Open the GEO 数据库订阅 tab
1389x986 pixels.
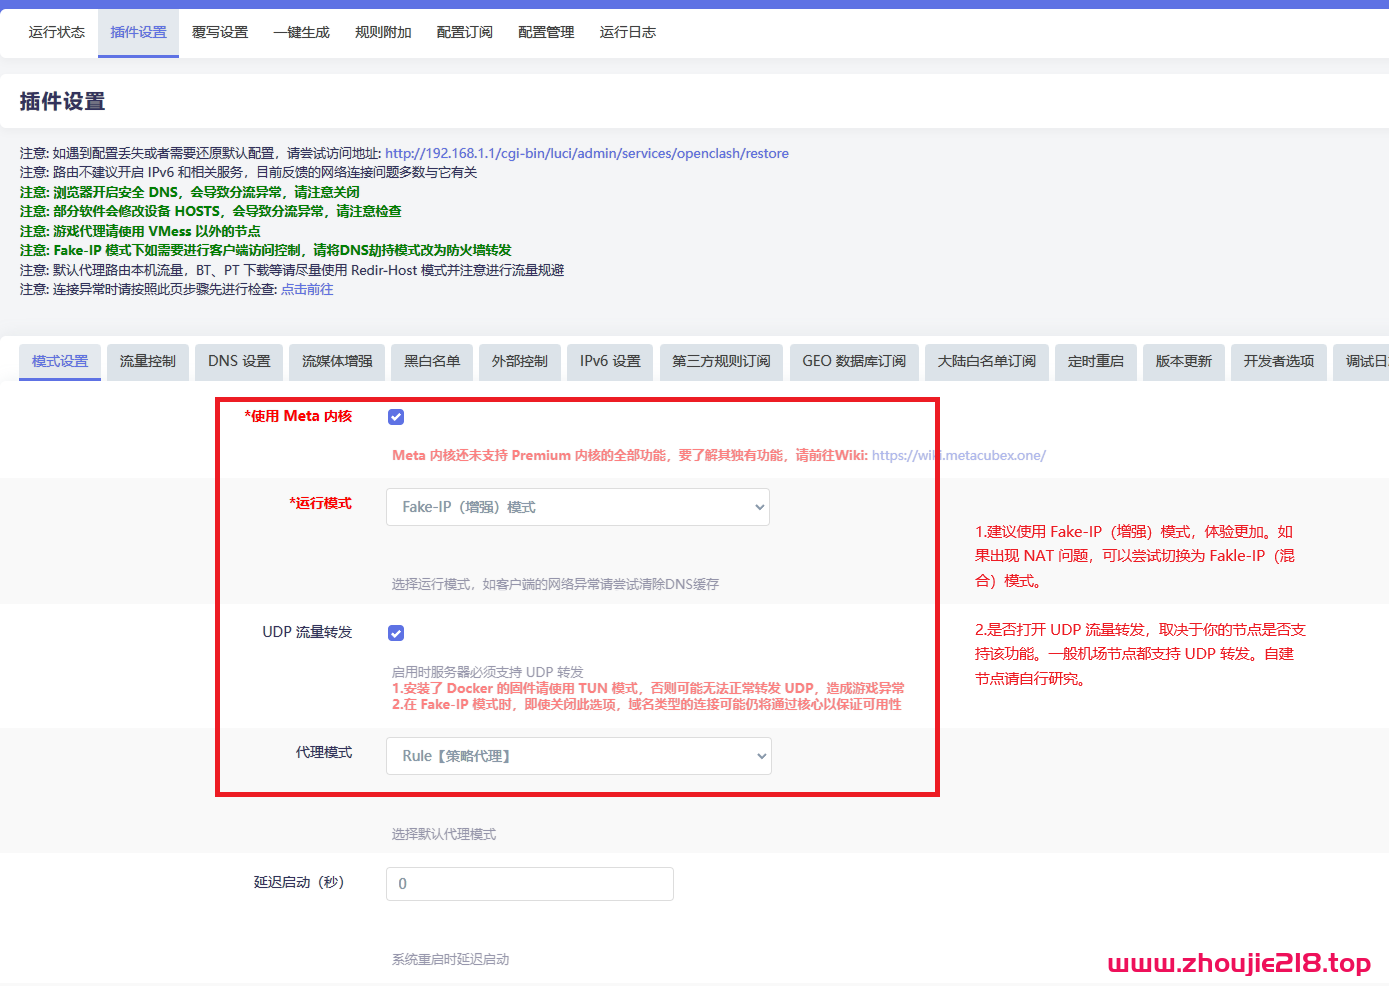[x=854, y=362]
